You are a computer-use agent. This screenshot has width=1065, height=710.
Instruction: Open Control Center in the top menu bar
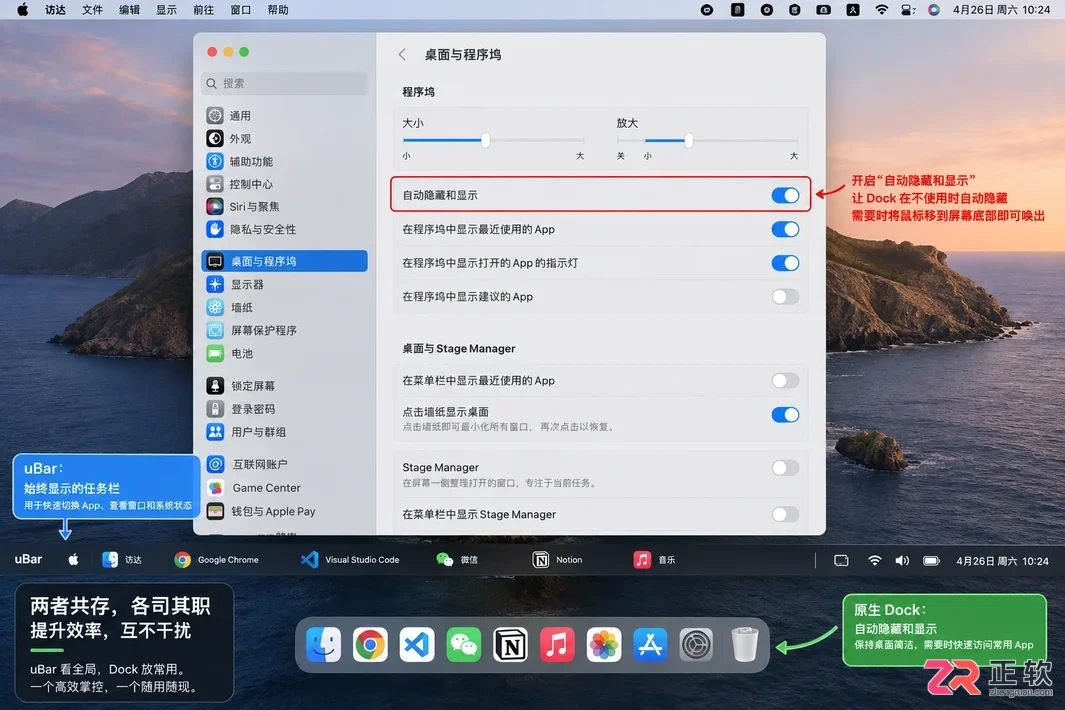point(907,10)
